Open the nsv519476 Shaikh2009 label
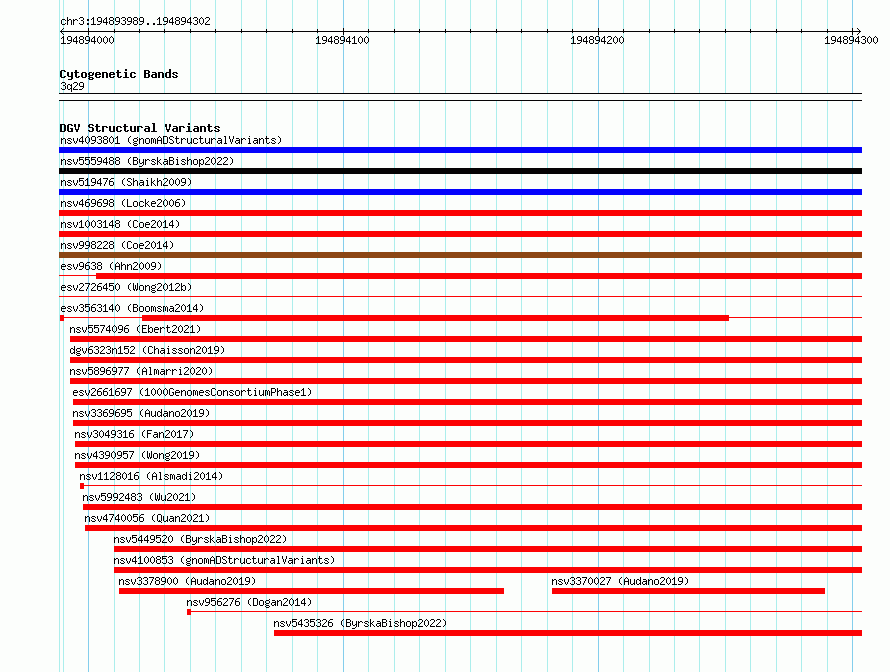 [126, 182]
